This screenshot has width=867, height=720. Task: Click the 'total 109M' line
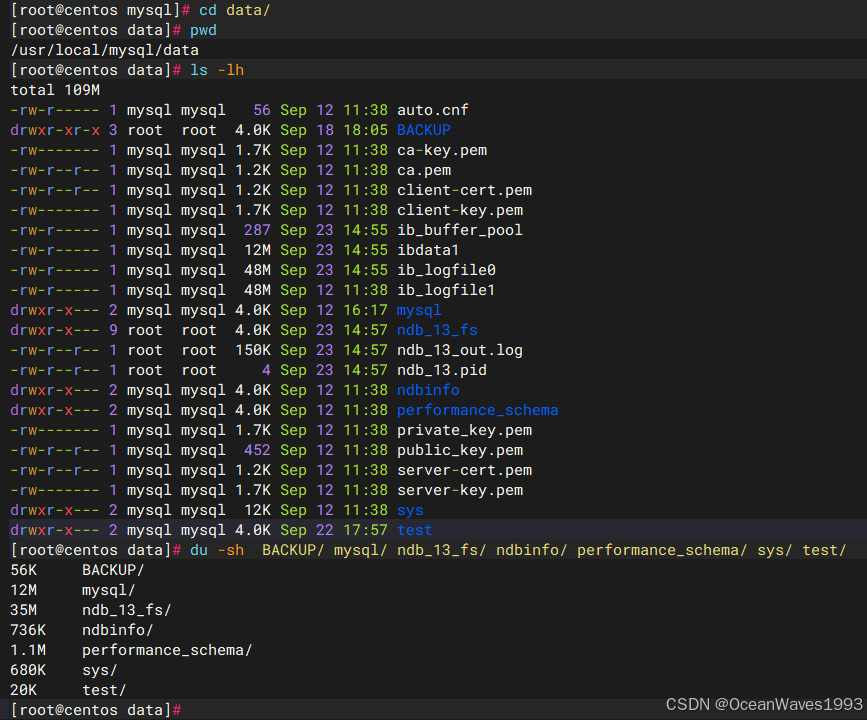(55, 90)
